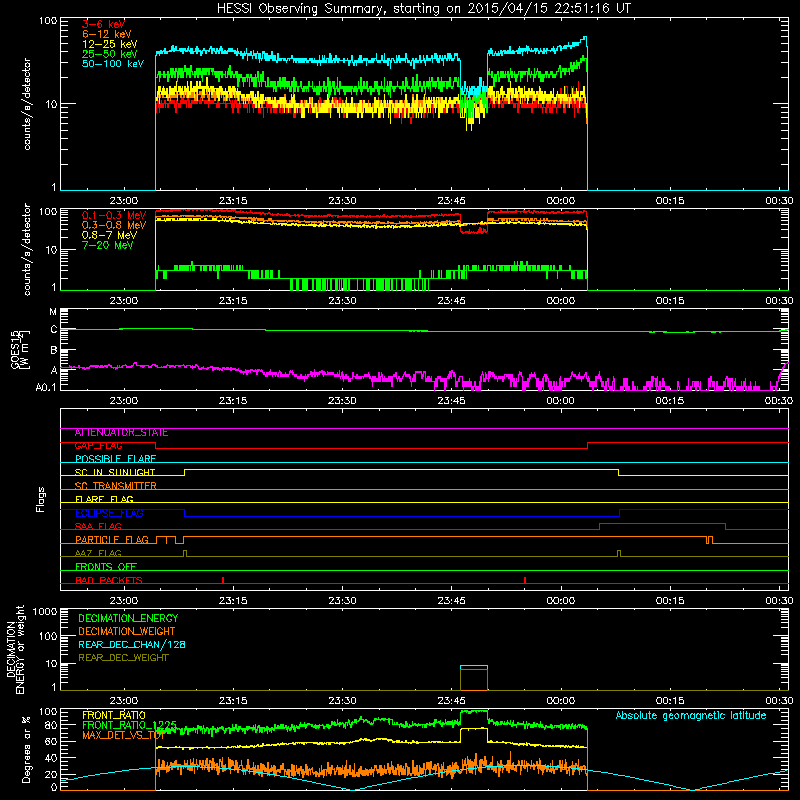Select the BAD_PACKETS flag label
Screen dimensions: 800x800
109,581
